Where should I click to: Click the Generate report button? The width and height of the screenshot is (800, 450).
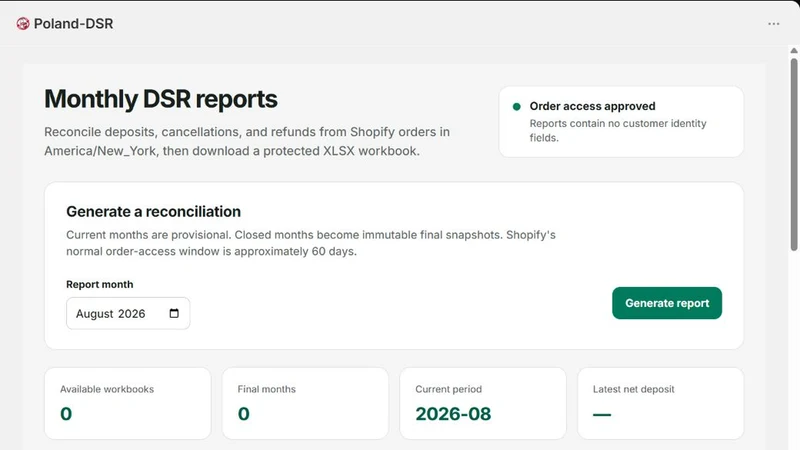(x=667, y=303)
